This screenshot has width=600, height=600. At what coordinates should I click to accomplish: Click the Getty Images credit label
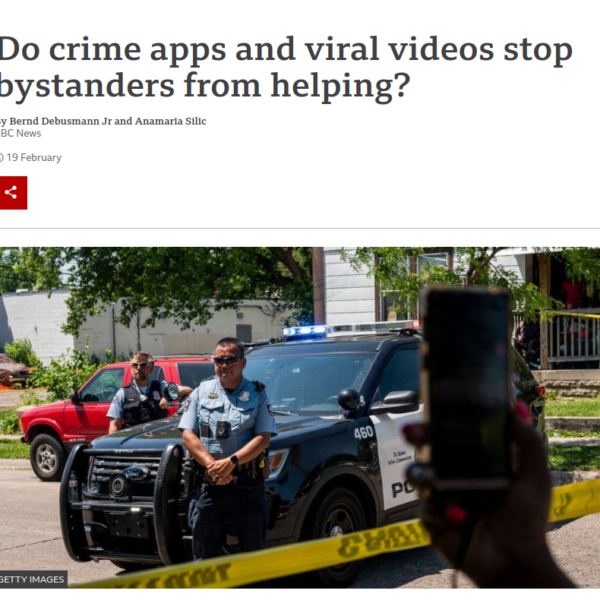coord(33,579)
